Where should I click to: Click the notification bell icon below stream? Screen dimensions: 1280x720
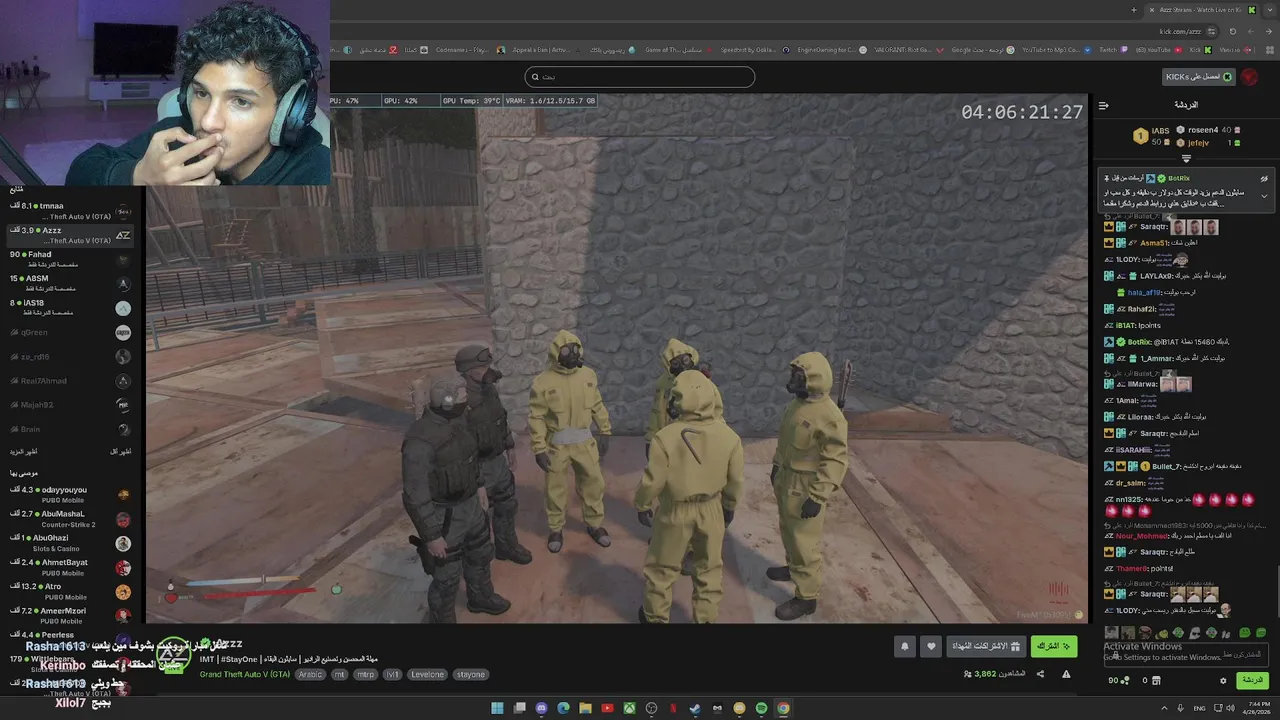click(905, 646)
